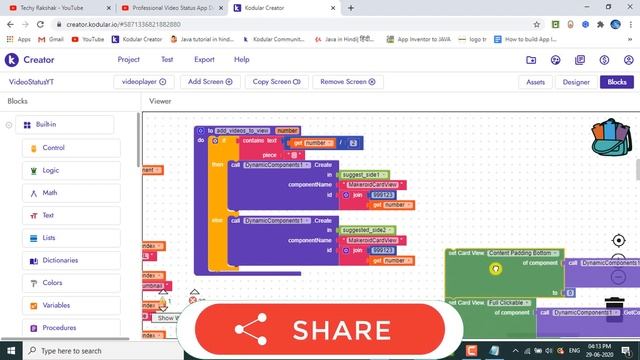Screen dimensions: 640x360
Task: Select the Text blocks category
Action: (x=71, y=215)
